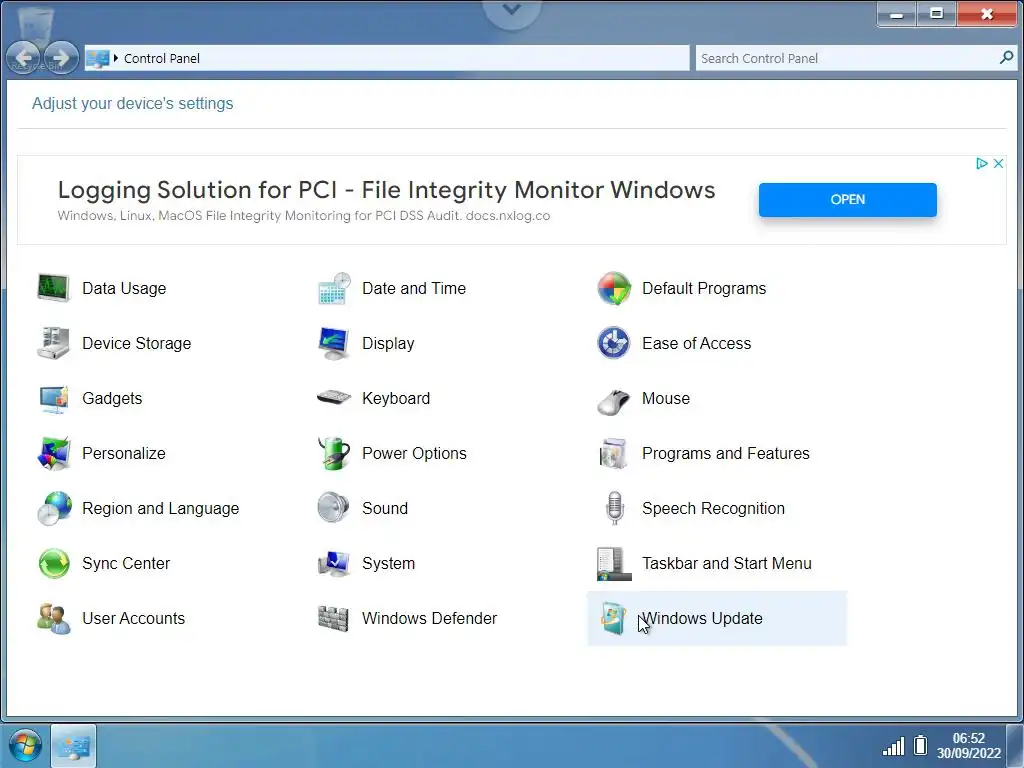The image size is (1024, 768).
Task: Open the Taskbar and Start Menu icon
Action: click(x=614, y=564)
